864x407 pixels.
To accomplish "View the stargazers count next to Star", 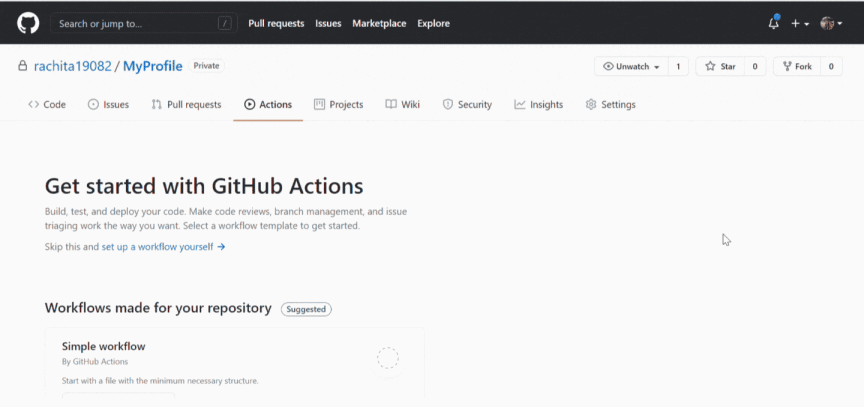I will pos(755,67).
